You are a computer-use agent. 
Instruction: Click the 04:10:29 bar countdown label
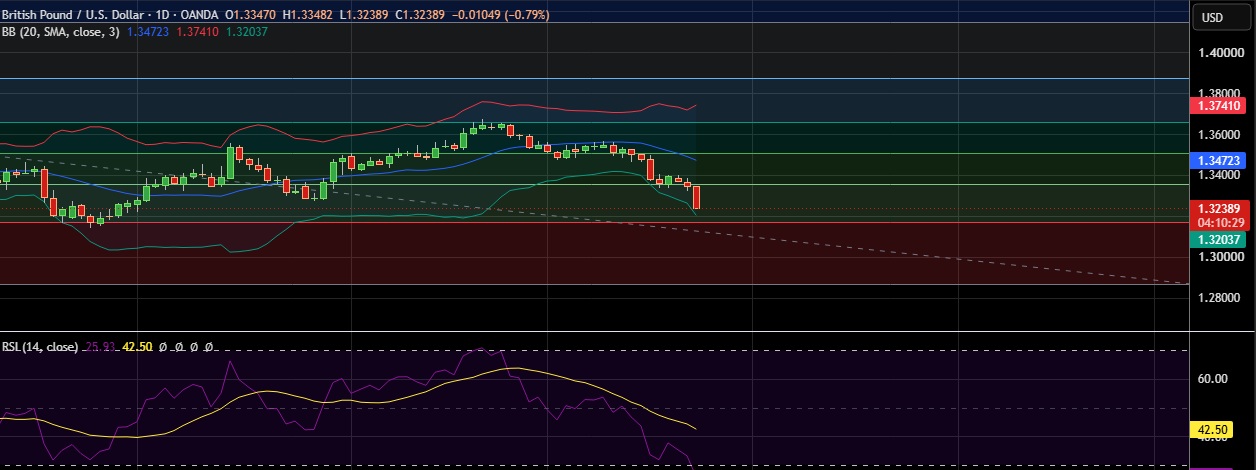1216,223
